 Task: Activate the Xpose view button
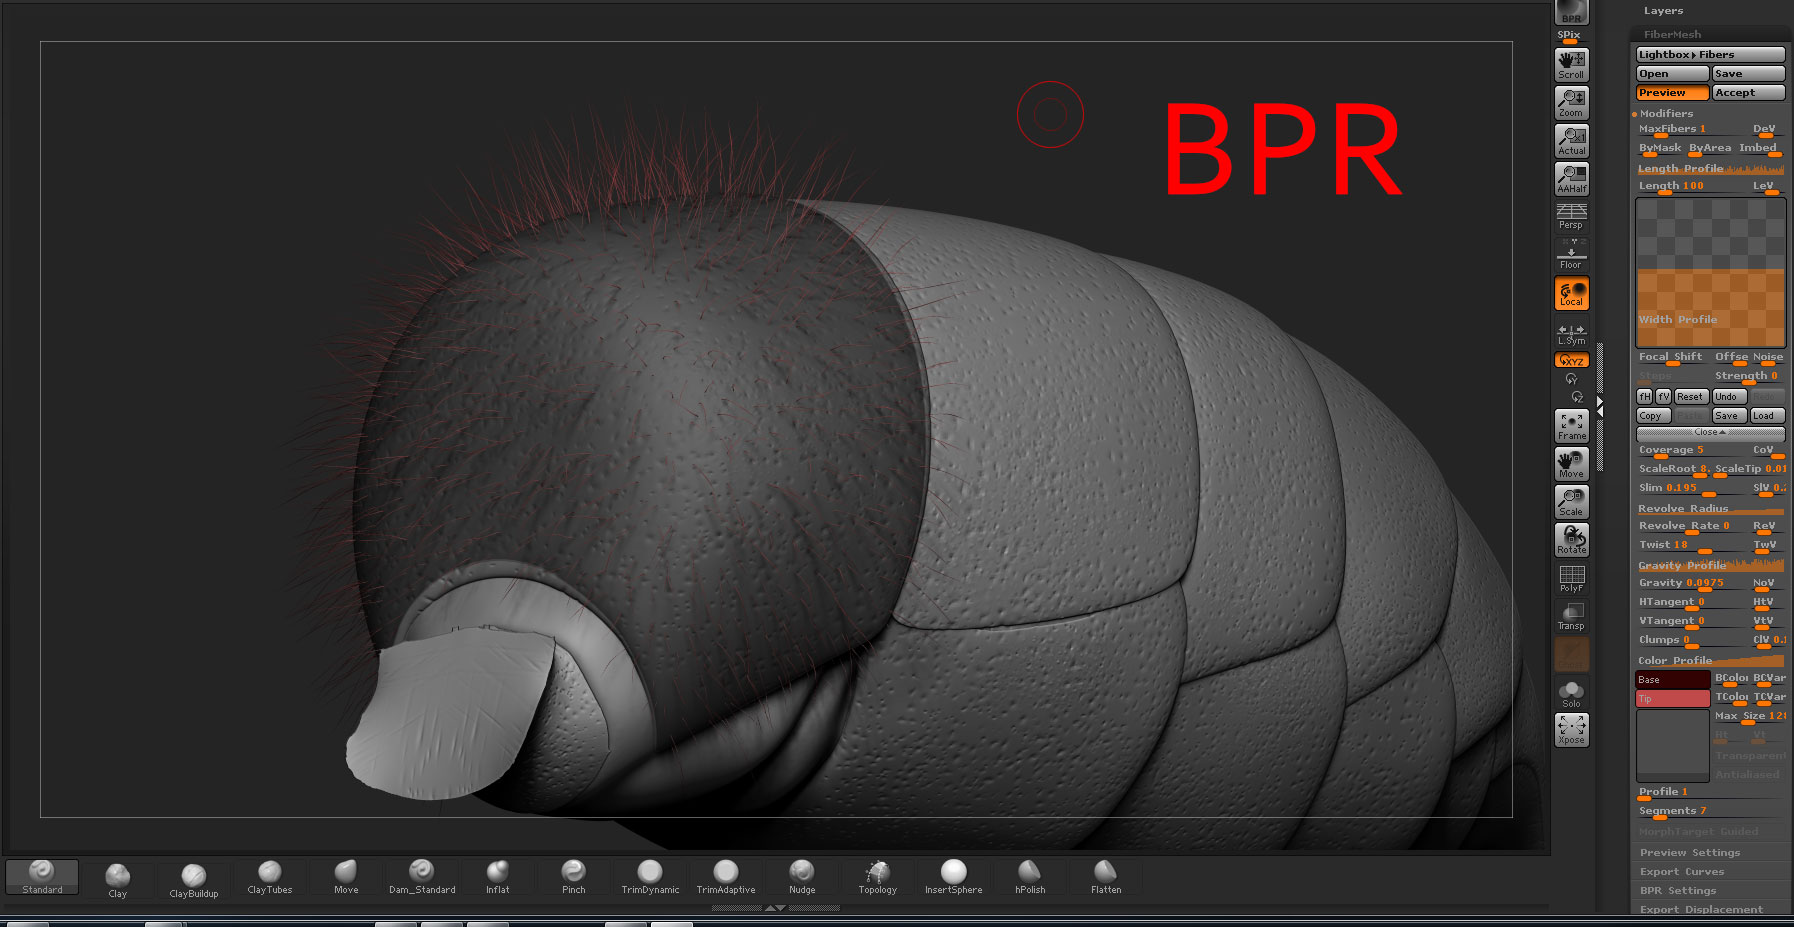pyautogui.click(x=1571, y=730)
